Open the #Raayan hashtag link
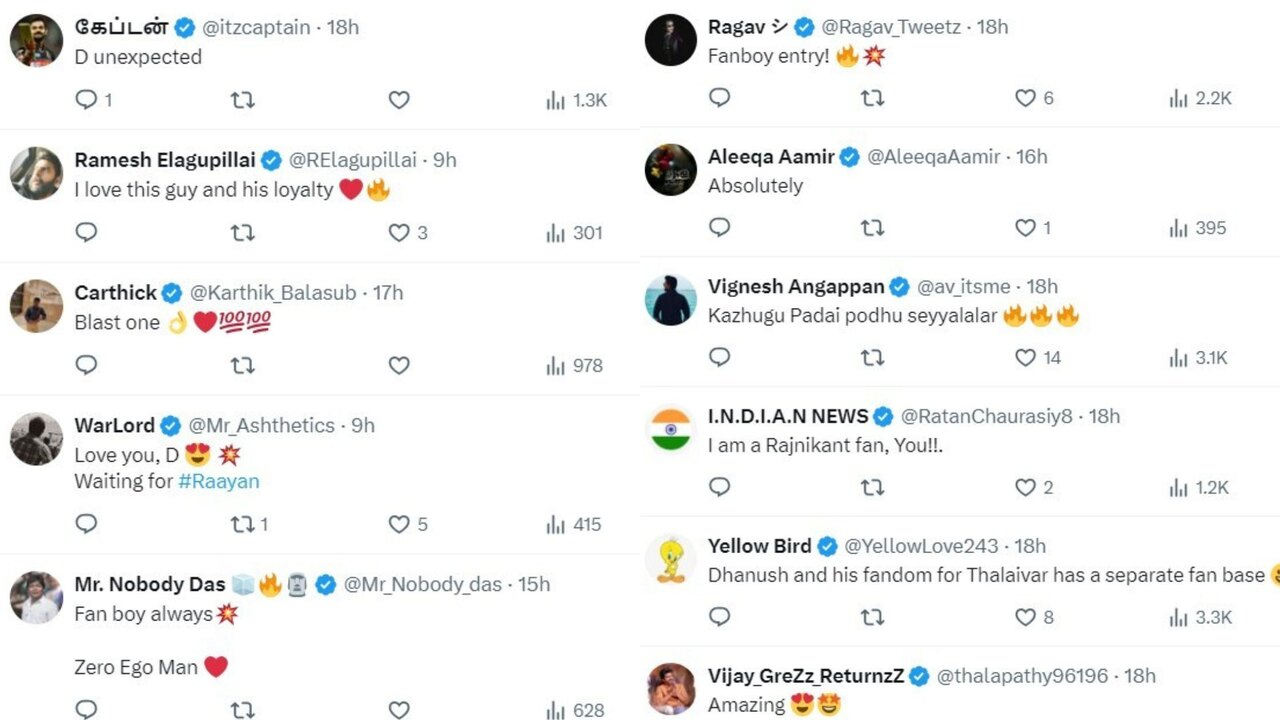 click(x=218, y=481)
